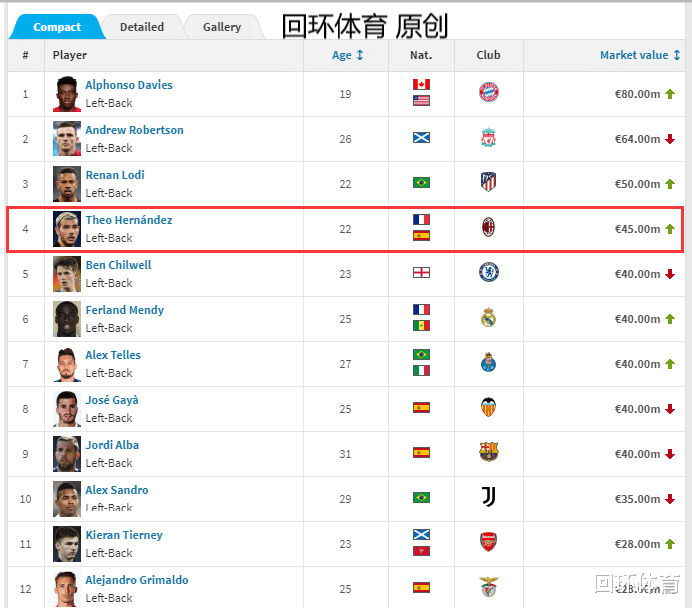Click the Liverpool club crest
This screenshot has height=608, width=692.
[x=488, y=138]
